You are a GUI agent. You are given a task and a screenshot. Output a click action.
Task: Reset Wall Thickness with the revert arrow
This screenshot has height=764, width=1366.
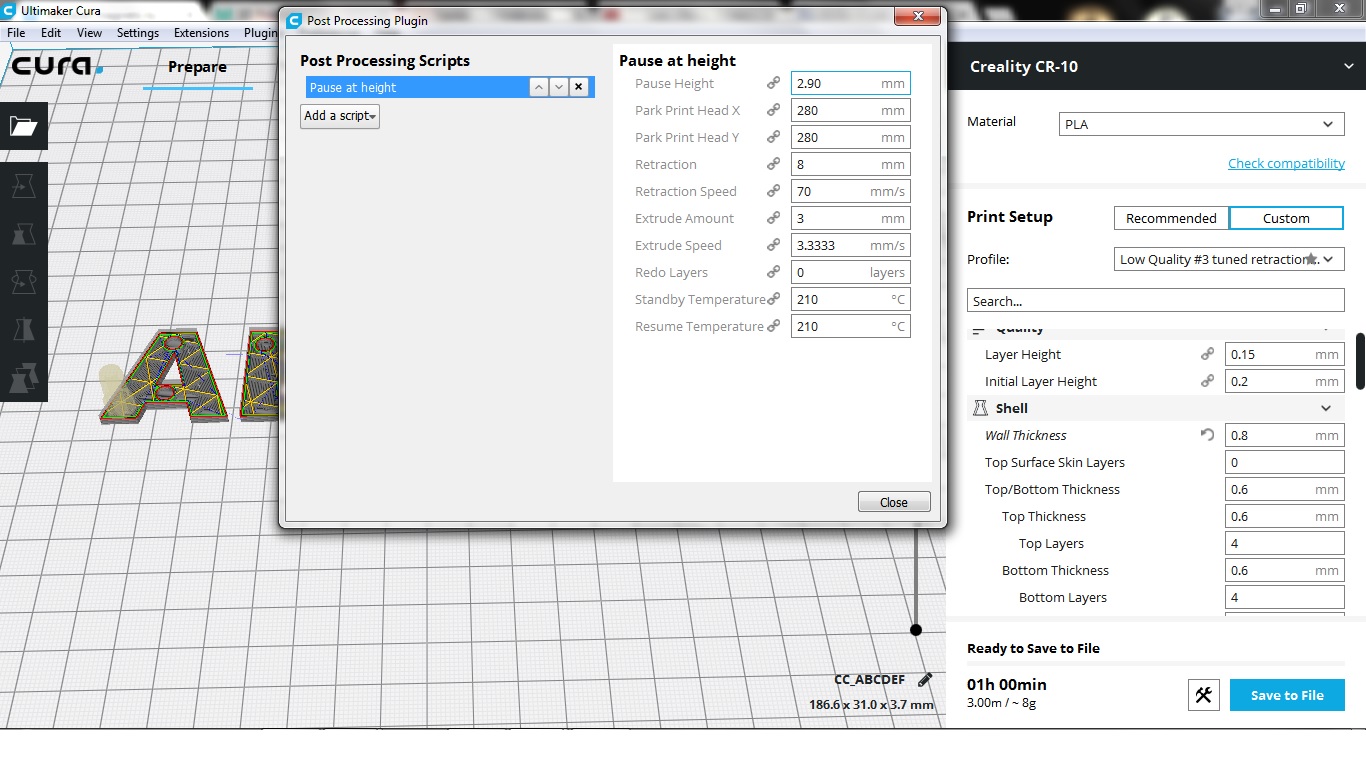click(x=1208, y=435)
